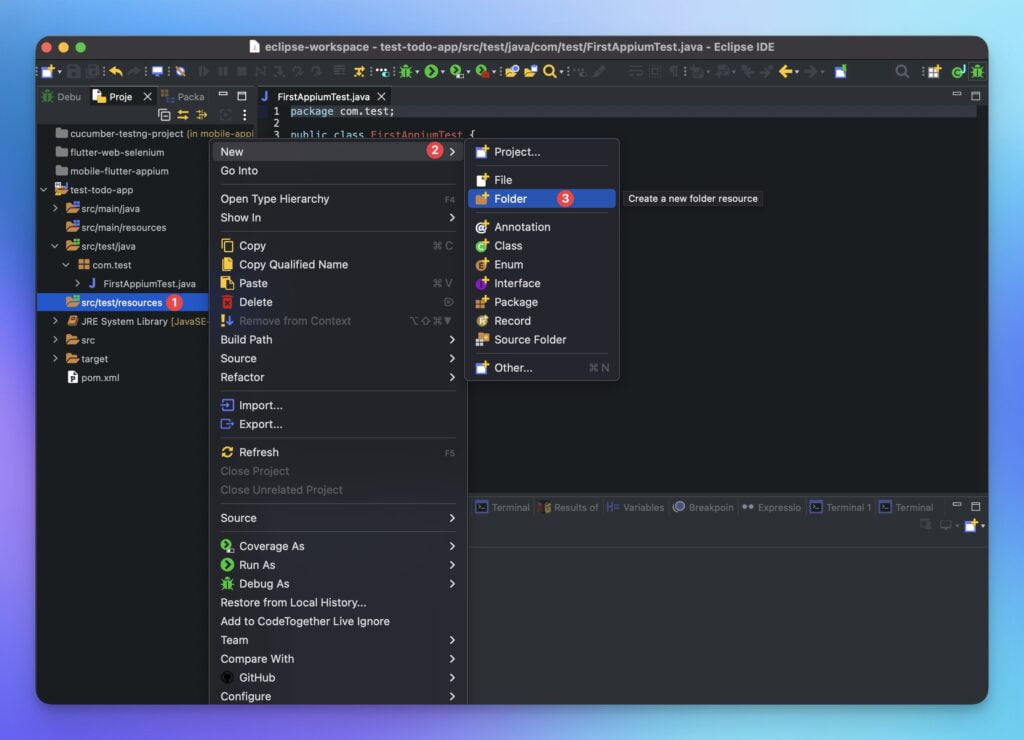Choose Class in the New submenu
1024x740 pixels.
pos(542,246)
